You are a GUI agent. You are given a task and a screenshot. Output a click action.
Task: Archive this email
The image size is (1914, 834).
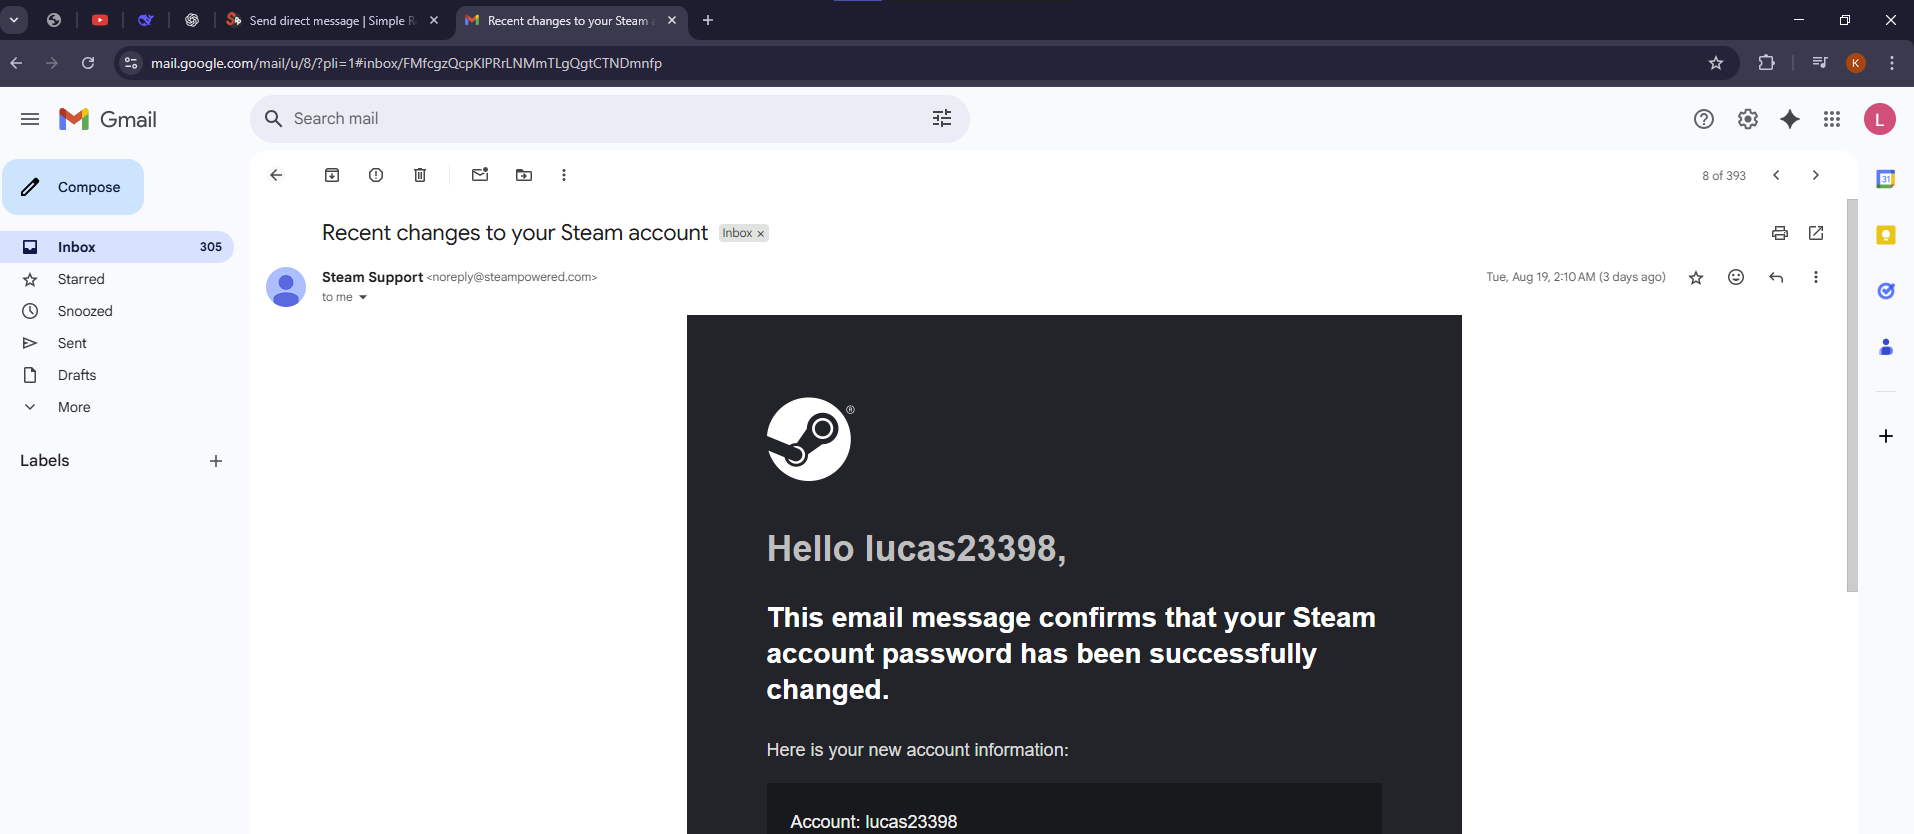coord(332,175)
